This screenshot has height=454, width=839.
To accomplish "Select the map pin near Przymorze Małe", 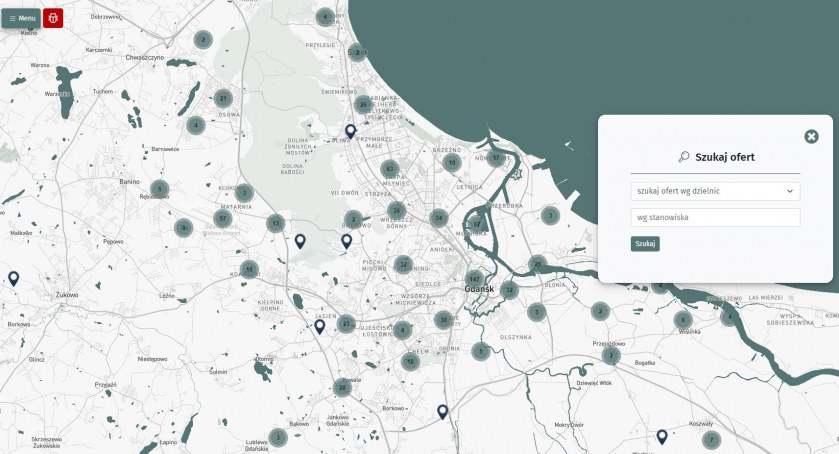I will pyautogui.click(x=350, y=131).
